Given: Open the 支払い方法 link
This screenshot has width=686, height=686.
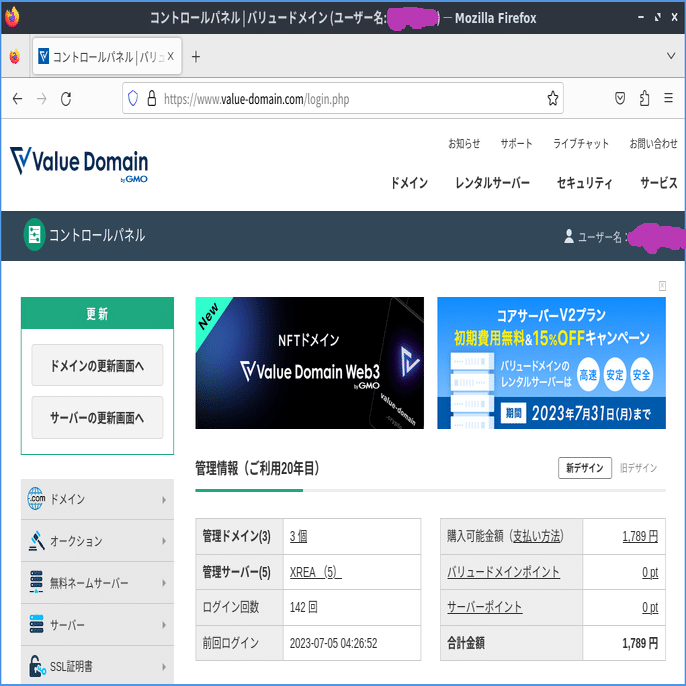Looking at the screenshot, I should pyautogui.click(x=536, y=536).
